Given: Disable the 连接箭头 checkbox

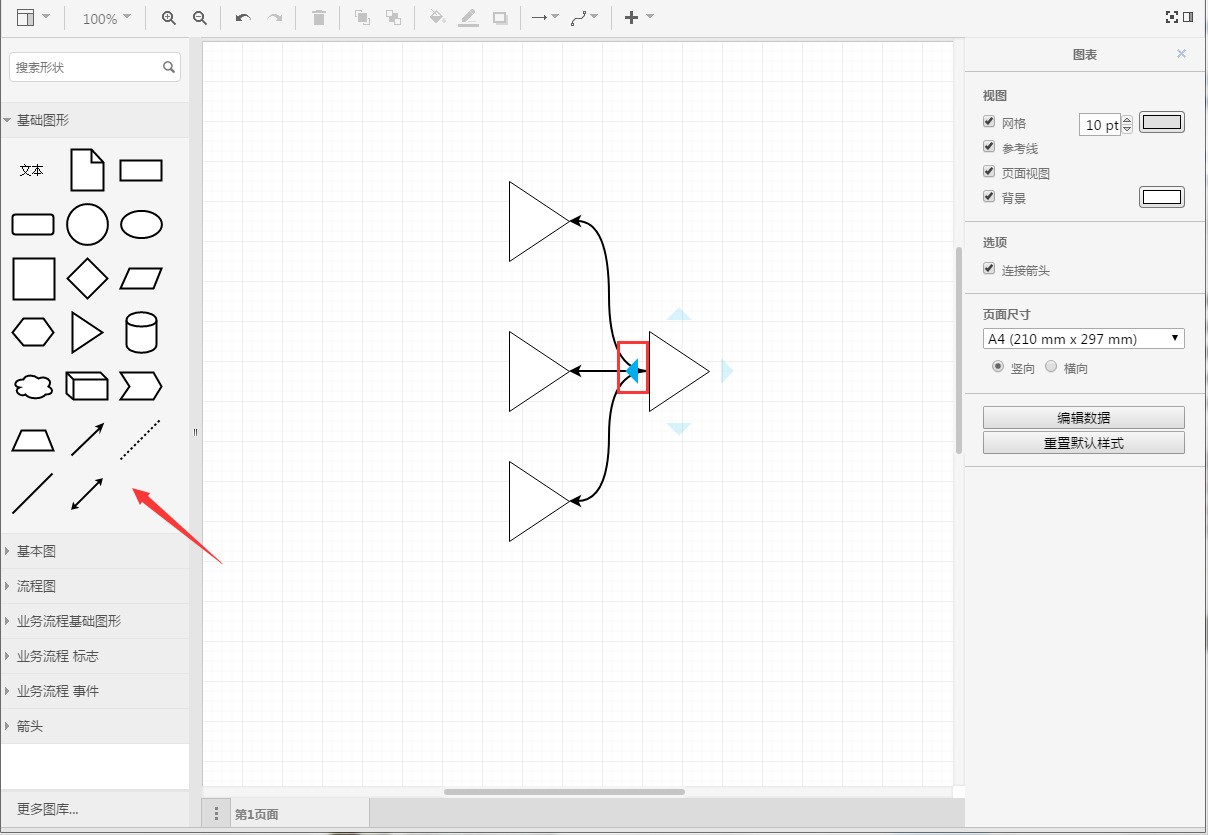Looking at the screenshot, I should [989, 269].
